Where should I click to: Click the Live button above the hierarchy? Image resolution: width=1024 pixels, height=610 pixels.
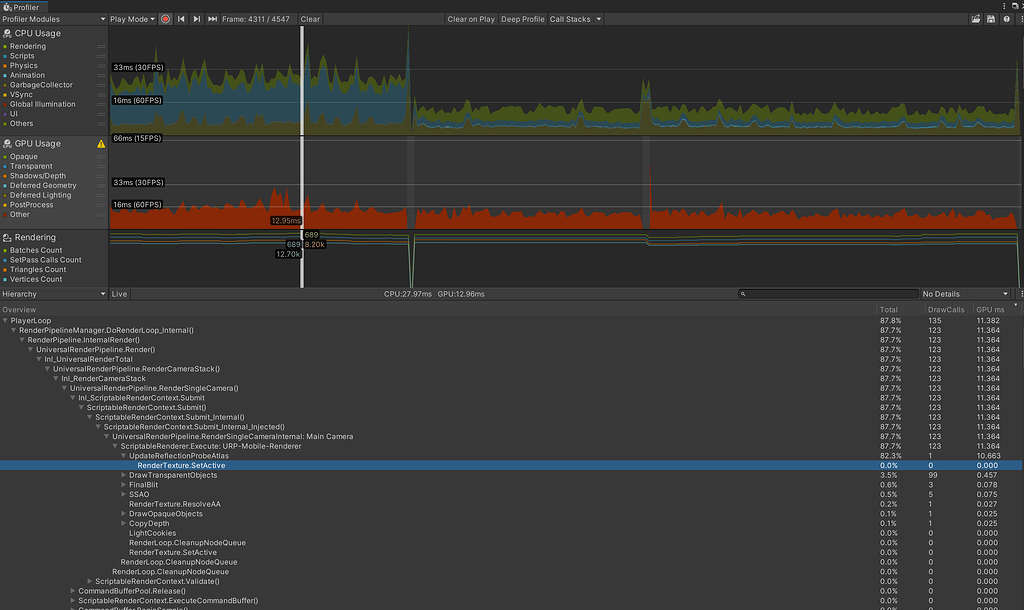(119, 293)
